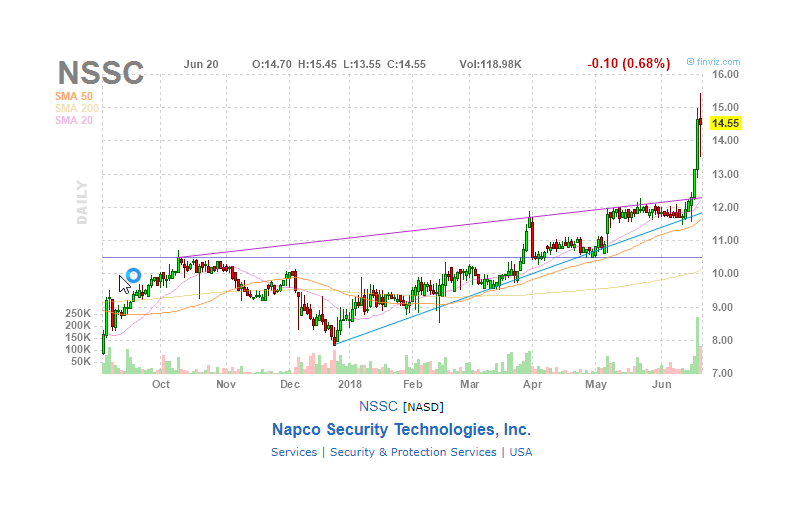This screenshot has height=510, width=799.
Task: Click the L:13.55 low price
Action: (362, 64)
